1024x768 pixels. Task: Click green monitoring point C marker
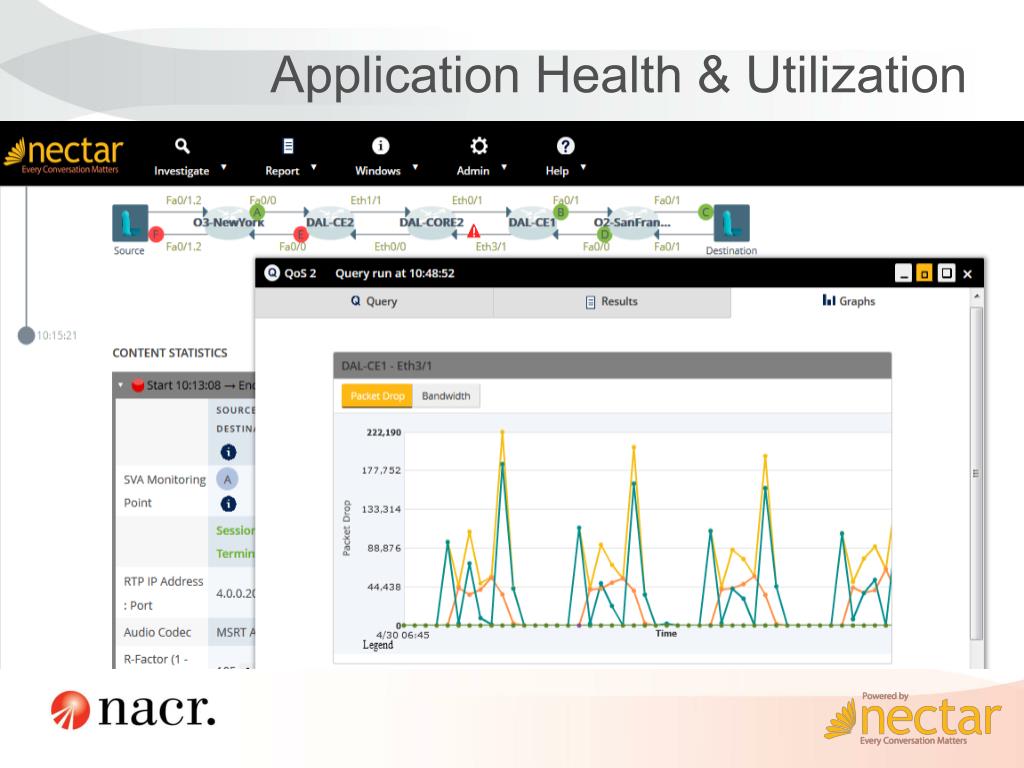[705, 212]
